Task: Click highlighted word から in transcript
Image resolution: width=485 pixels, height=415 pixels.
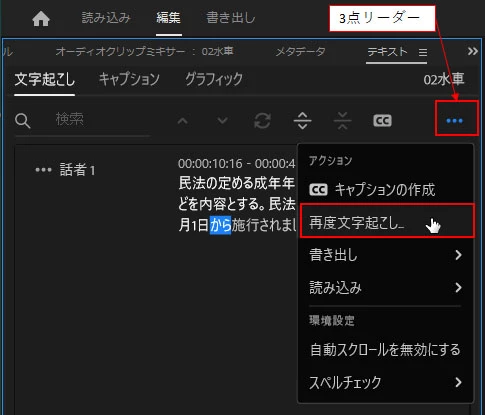Action: (x=220, y=225)
